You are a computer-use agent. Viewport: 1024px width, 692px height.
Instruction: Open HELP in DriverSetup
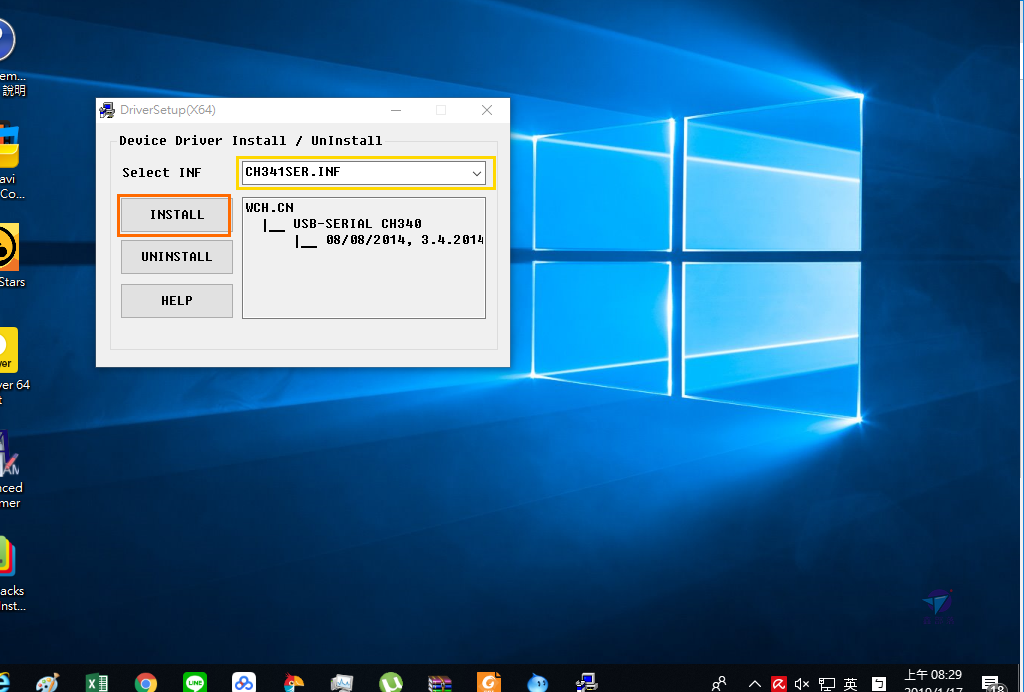(x=176, y=301)
